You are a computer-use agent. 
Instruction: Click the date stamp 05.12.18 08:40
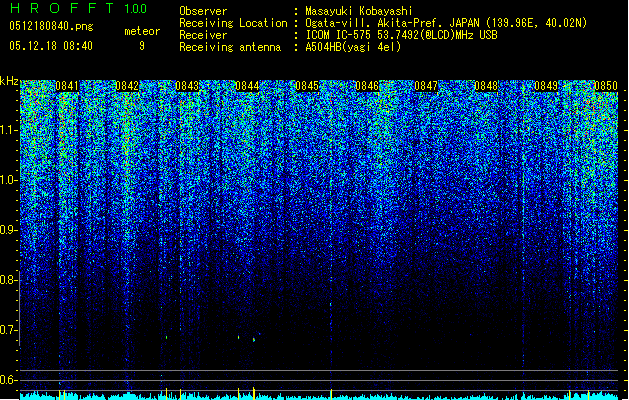[51, 46]
